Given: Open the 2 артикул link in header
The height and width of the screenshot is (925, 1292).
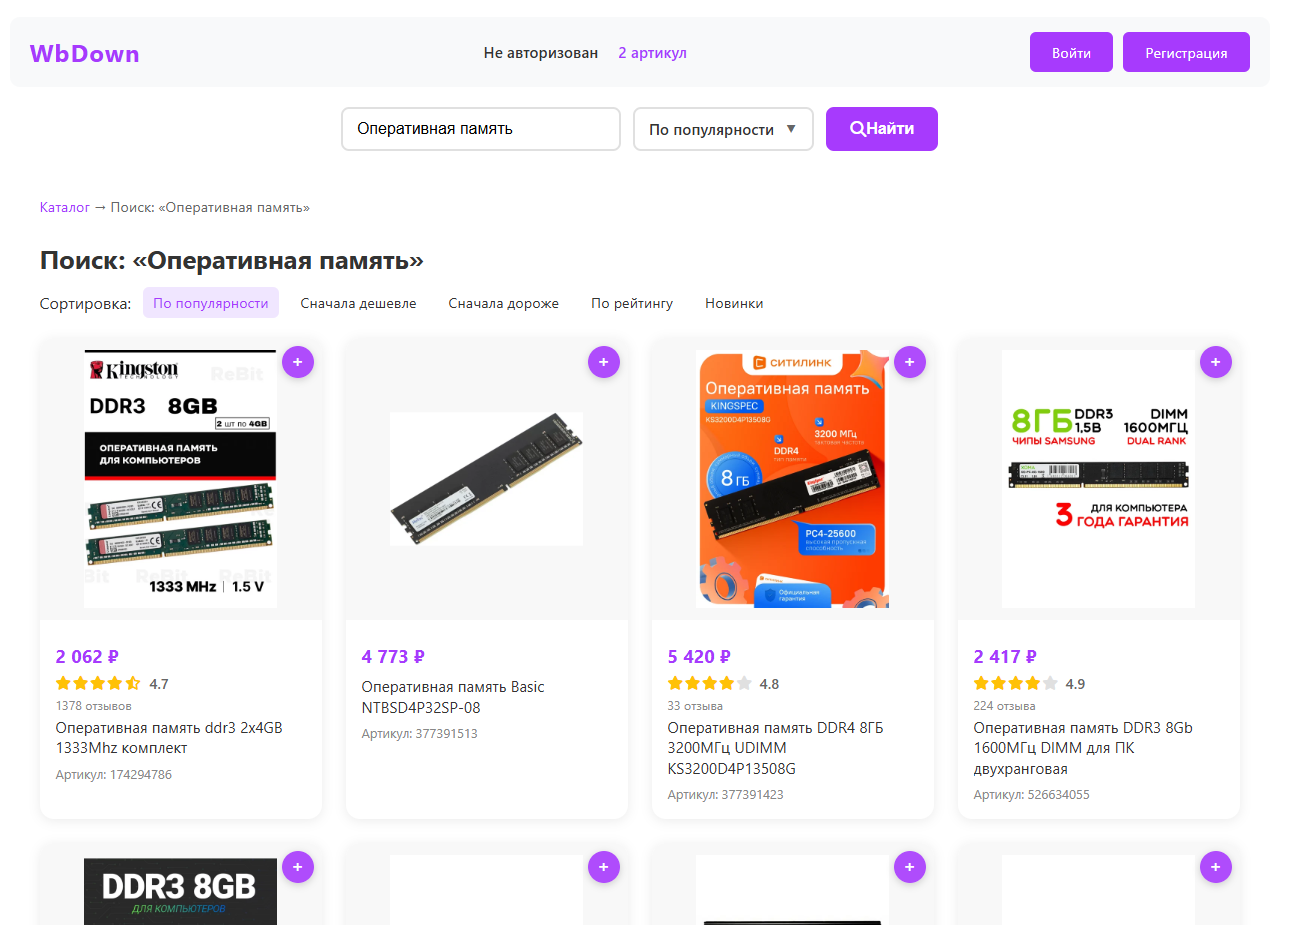Looking at the screenshot, I should (652, 52).
